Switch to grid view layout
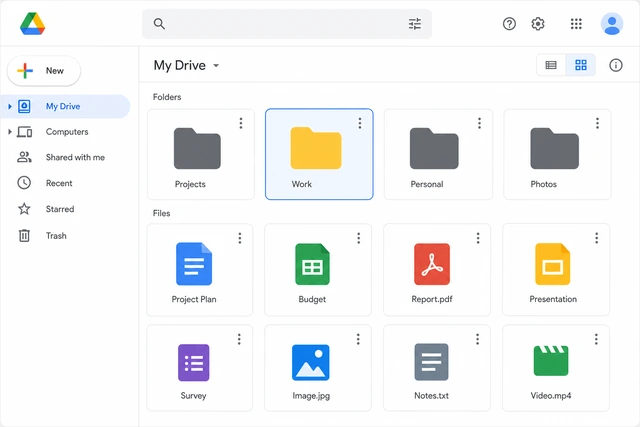 pos(581,65)
